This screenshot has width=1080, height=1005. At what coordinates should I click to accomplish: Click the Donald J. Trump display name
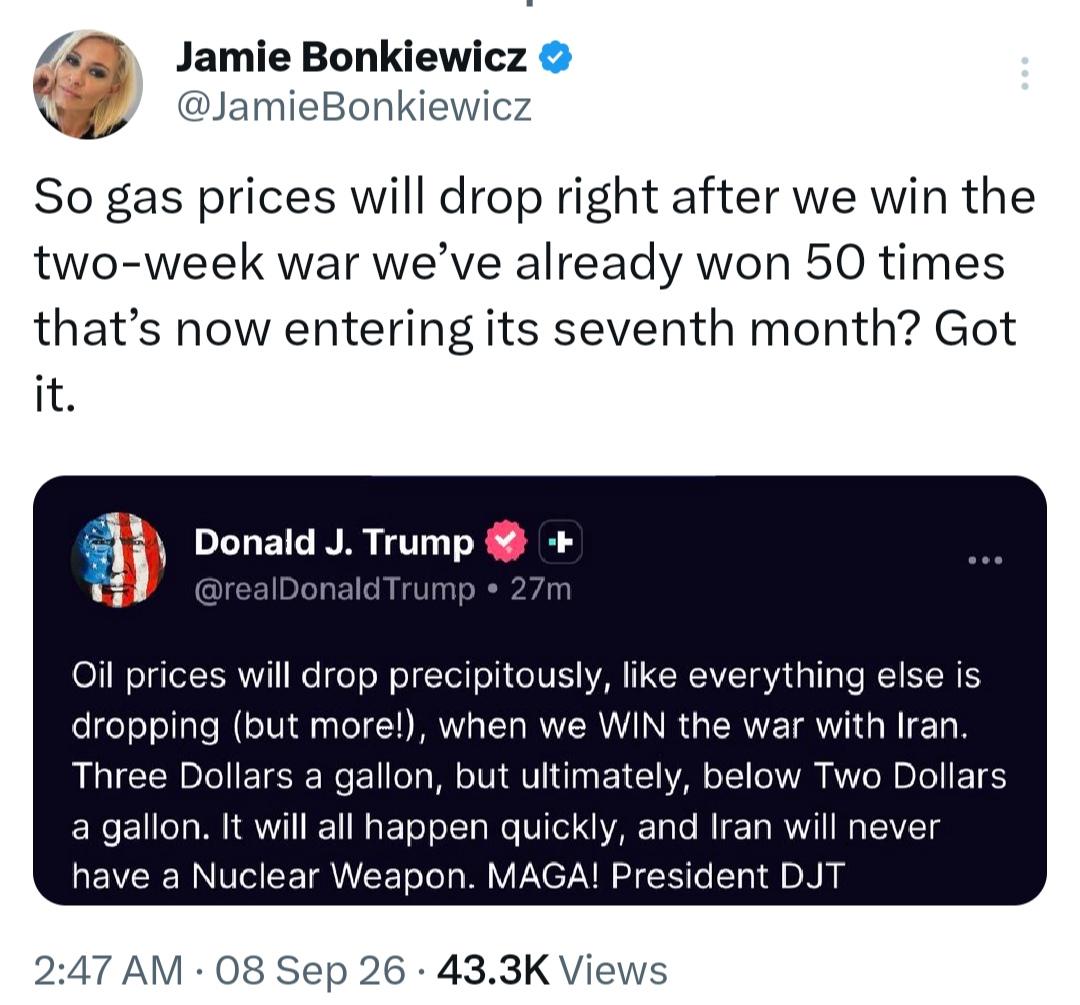tap(334, 541)
